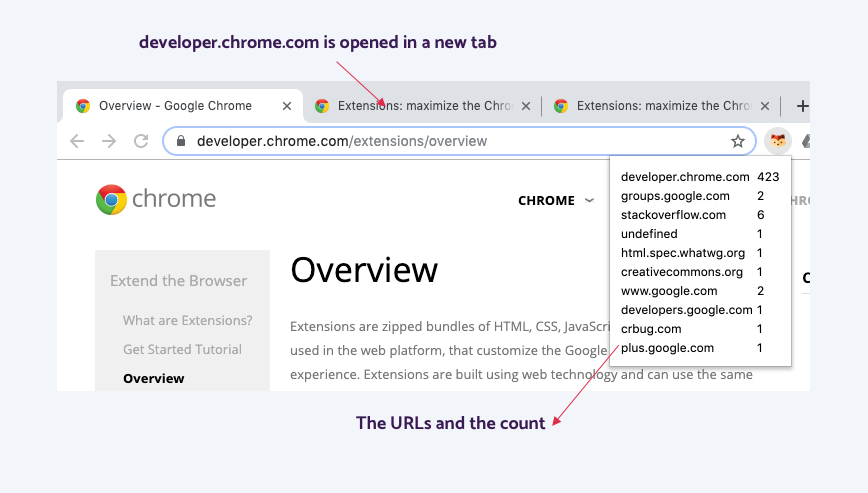This screenshot has width=868, height=493.
Task: Select Overview in the sidebar
Action: click(154, 378)
